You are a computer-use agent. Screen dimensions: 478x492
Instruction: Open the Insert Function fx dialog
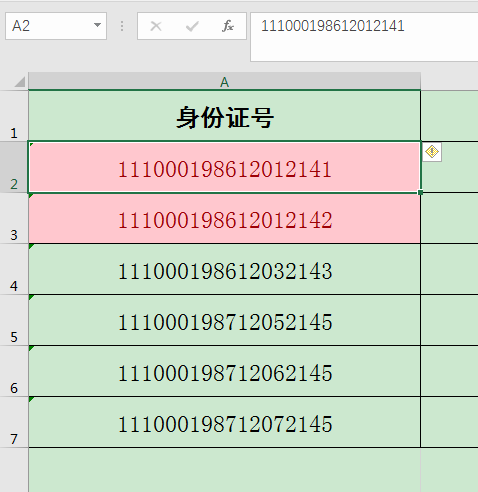click(x=228, y=26)
